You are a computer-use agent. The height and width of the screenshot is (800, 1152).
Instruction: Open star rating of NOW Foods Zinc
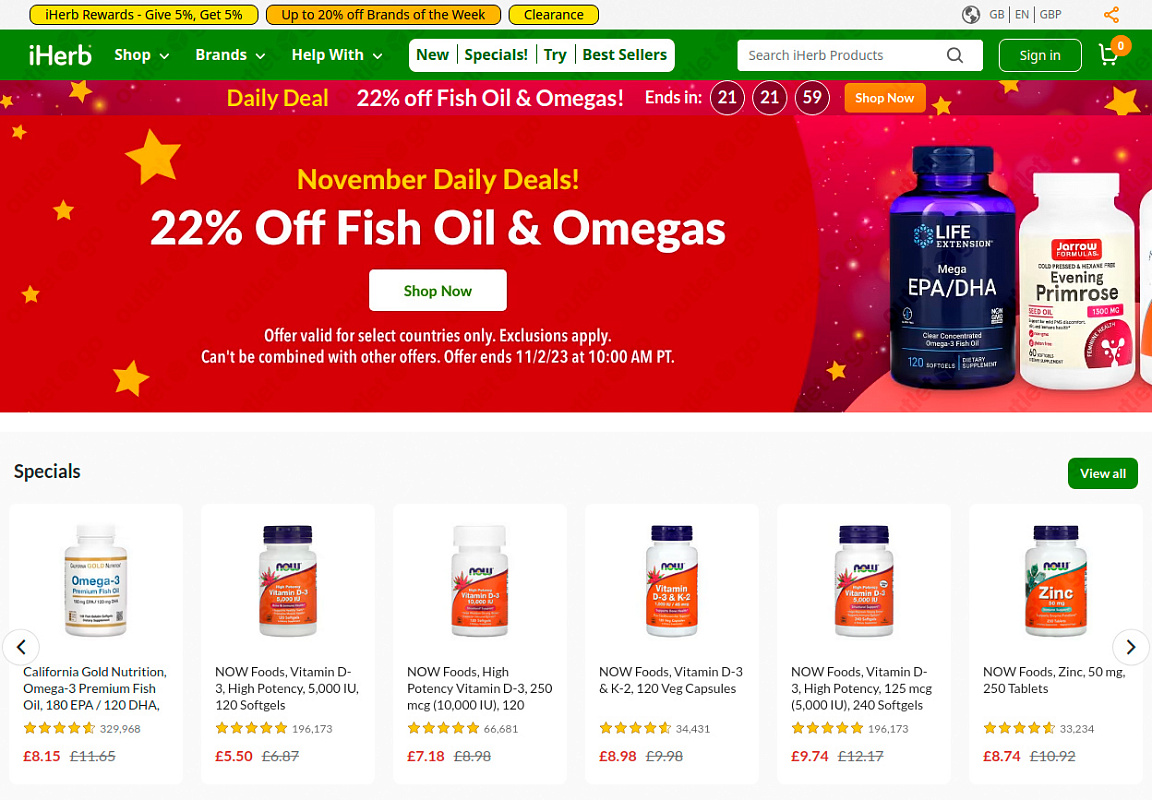click(1019, 728)
